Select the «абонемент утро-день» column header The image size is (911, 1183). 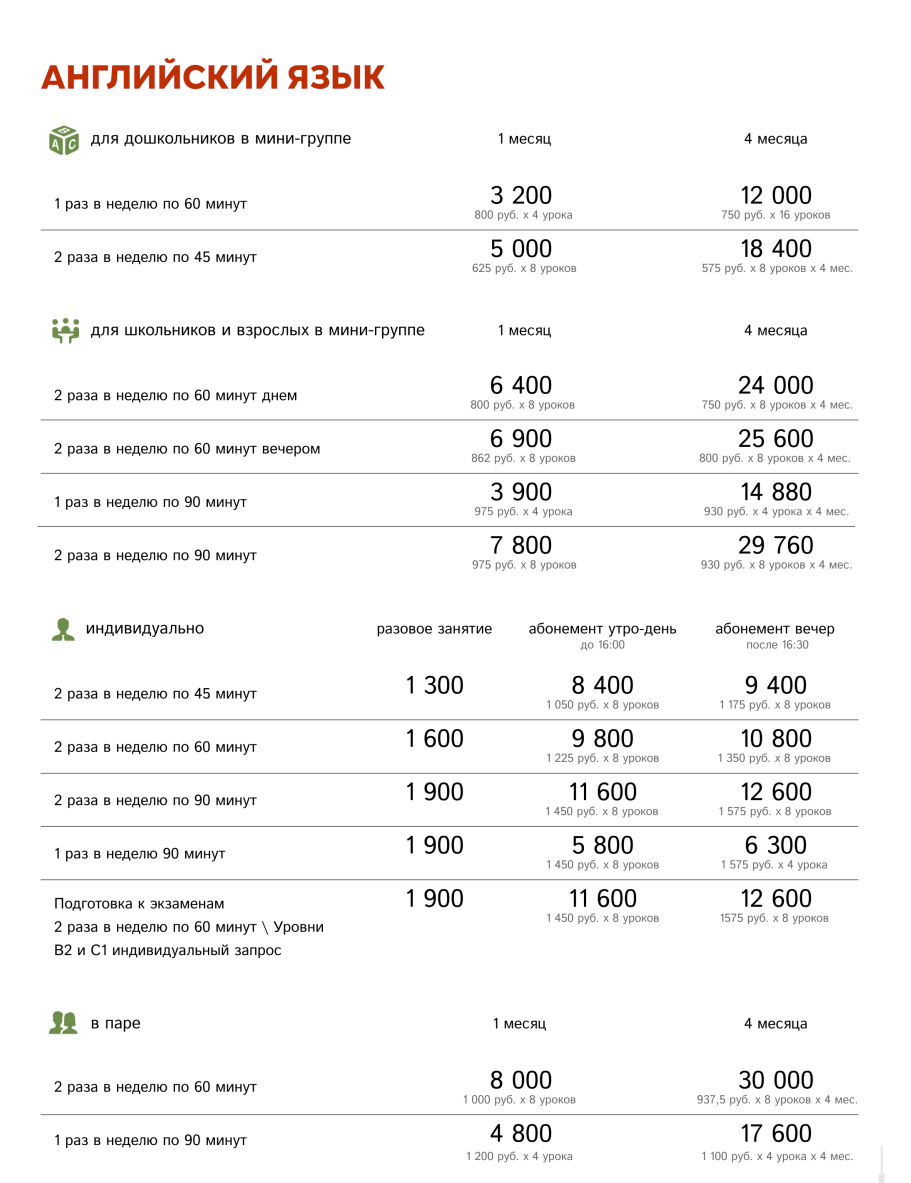tap(602, 629)
